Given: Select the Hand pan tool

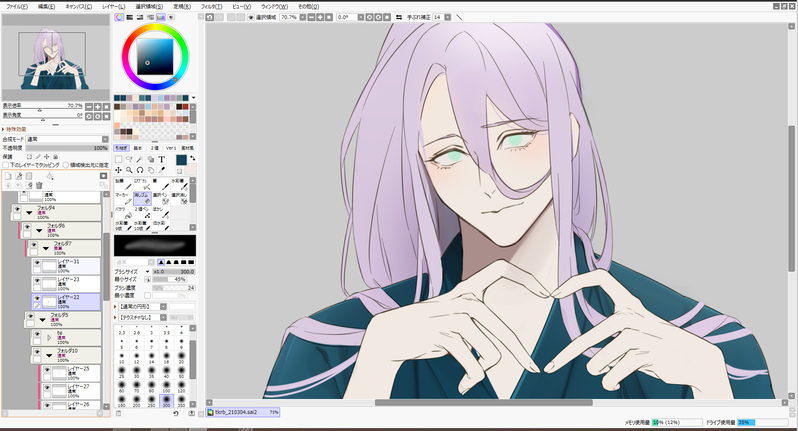Looking at the screenshot, I should 151,170.
